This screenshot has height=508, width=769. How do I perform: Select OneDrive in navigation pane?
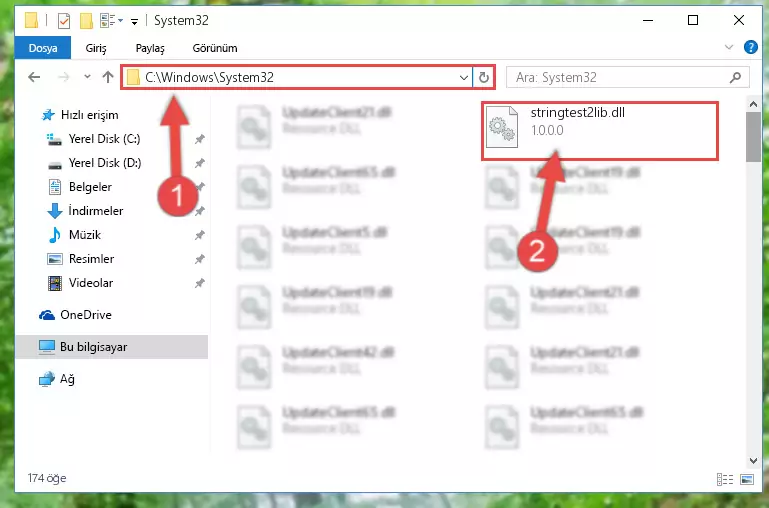[x=85, y=315]
